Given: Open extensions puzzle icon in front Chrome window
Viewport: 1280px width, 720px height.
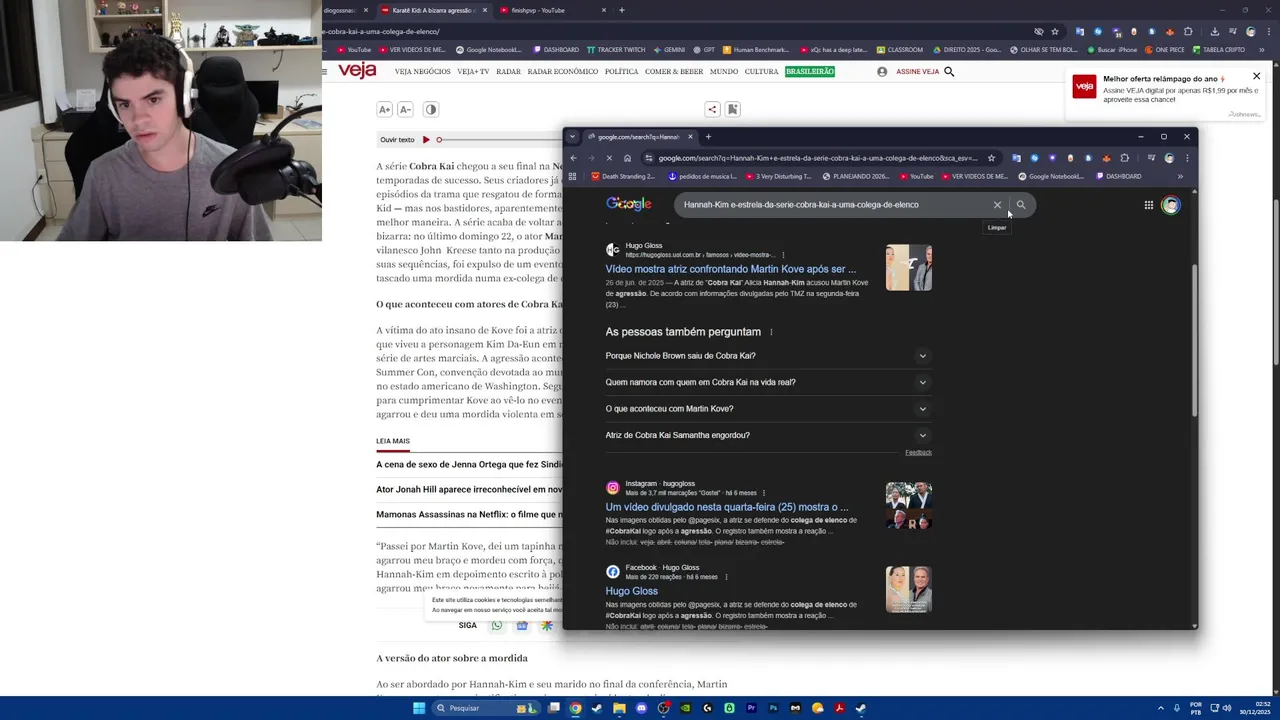Looking at the screenshot, I should point(1124,158).
